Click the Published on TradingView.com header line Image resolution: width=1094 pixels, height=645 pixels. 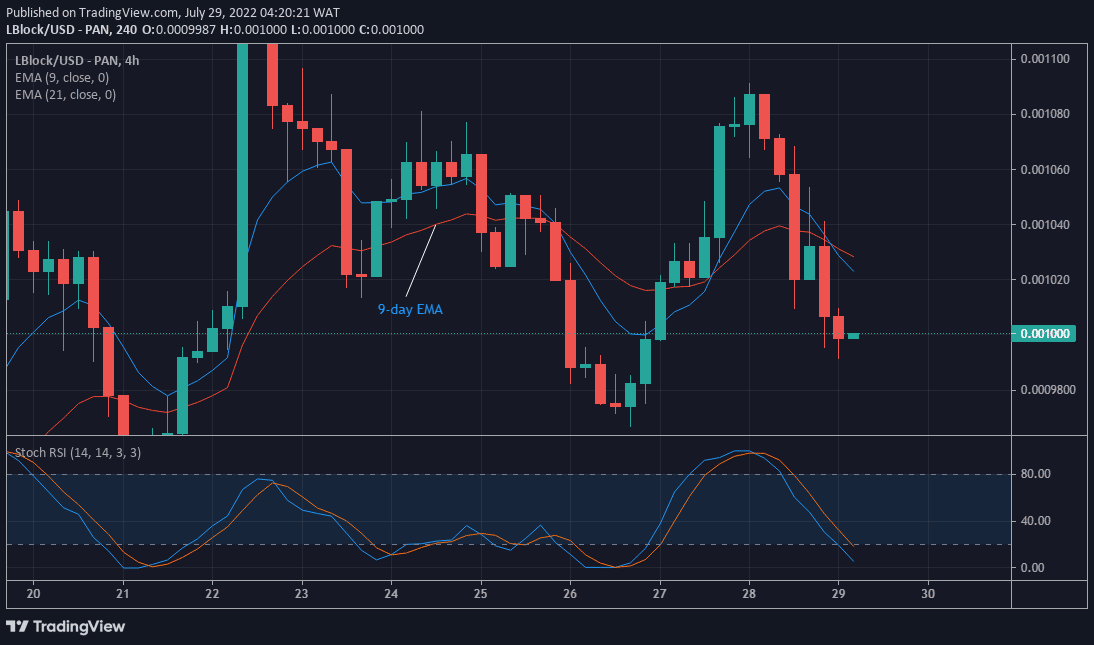click(x=173, y=13)
